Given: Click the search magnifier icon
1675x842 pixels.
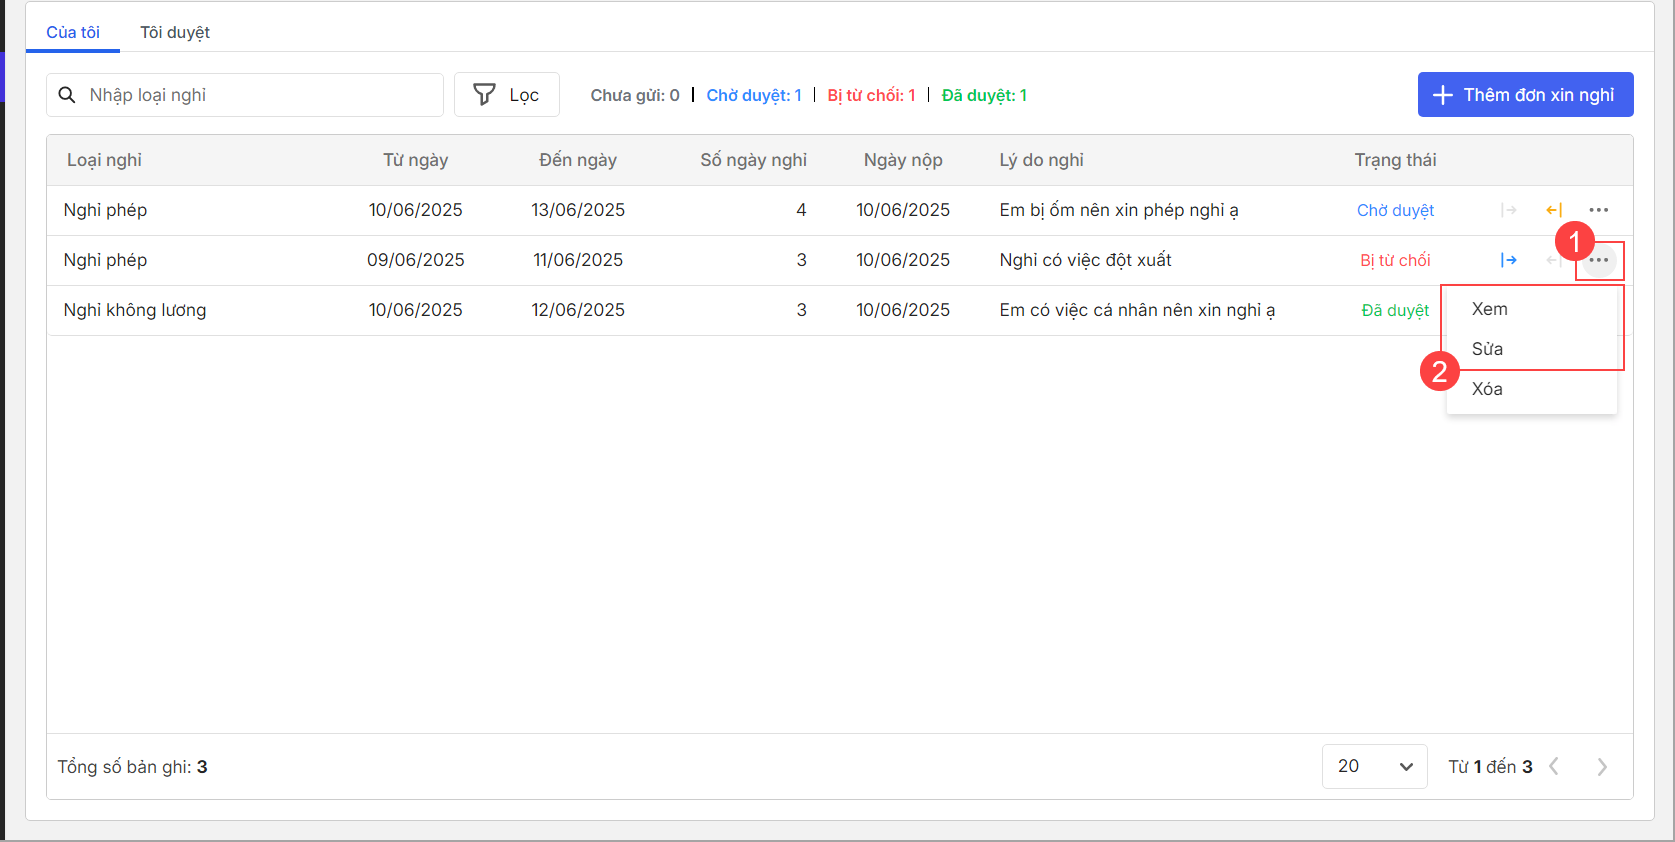Looking at the screenshot, I should point(67,95).
